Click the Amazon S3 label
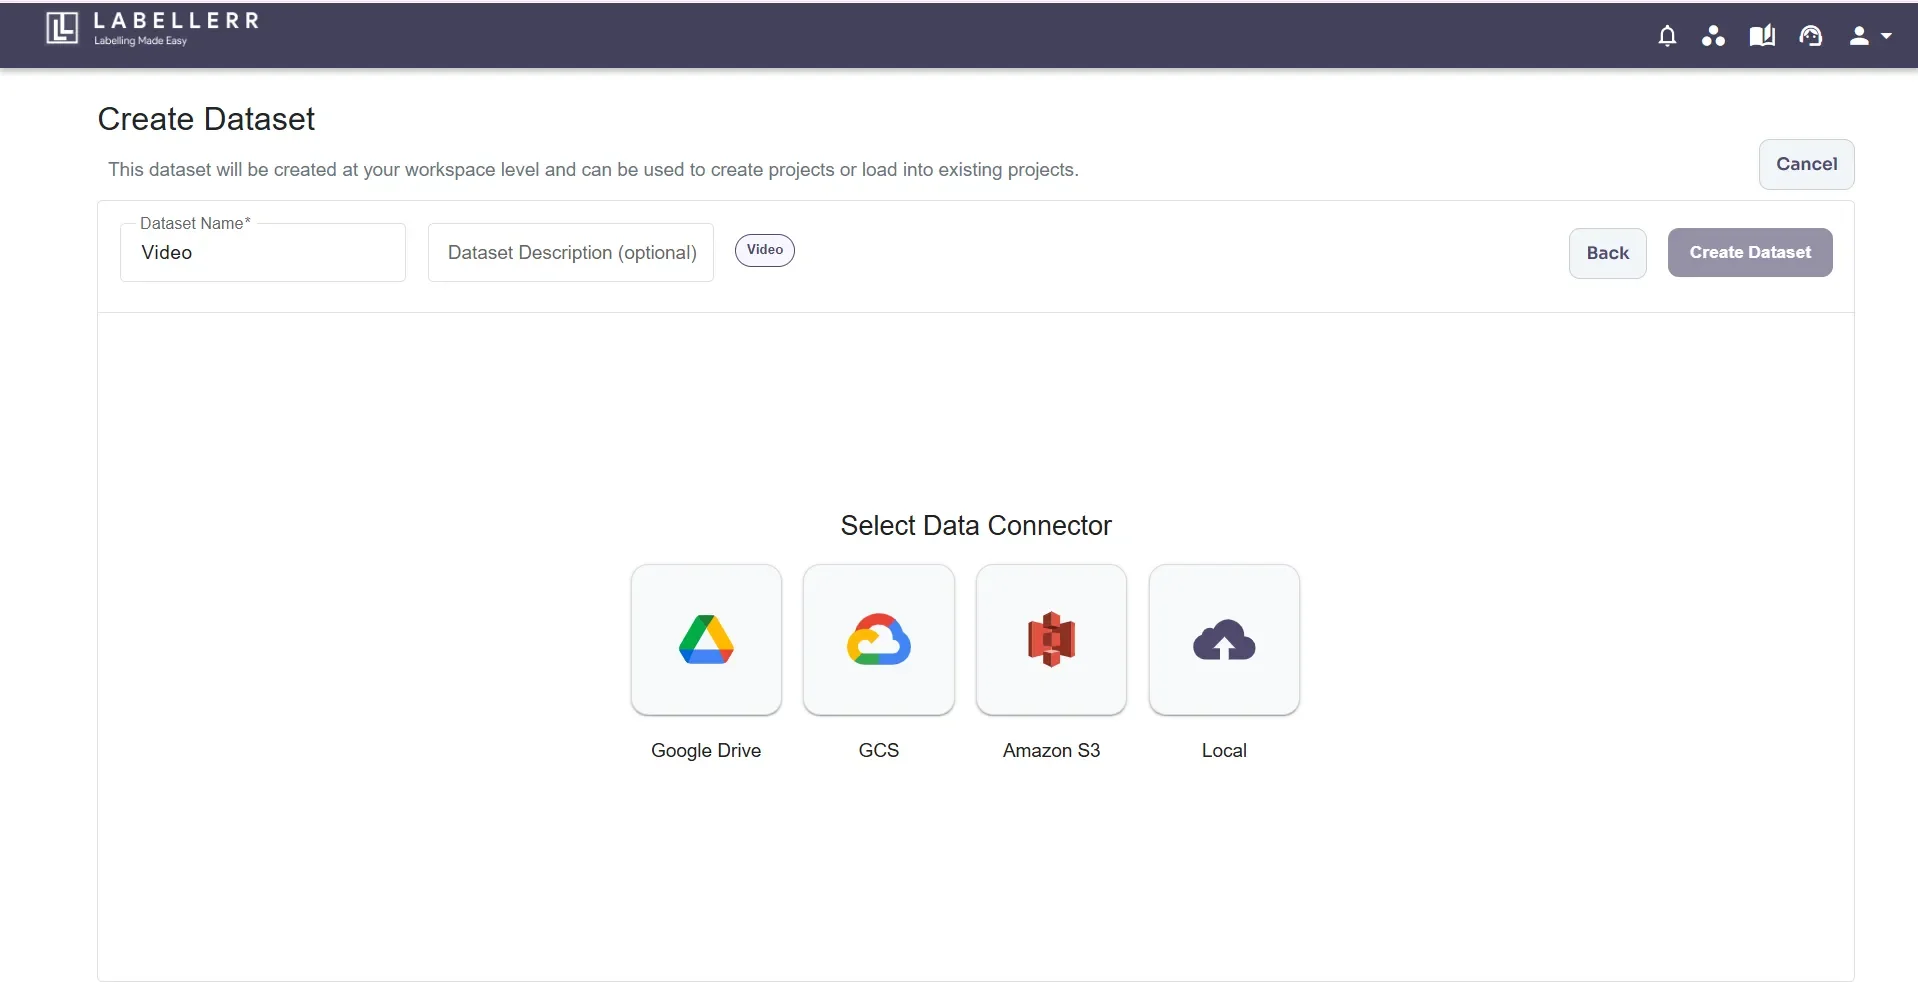The image size is (1918, 982). [1051, 750]
